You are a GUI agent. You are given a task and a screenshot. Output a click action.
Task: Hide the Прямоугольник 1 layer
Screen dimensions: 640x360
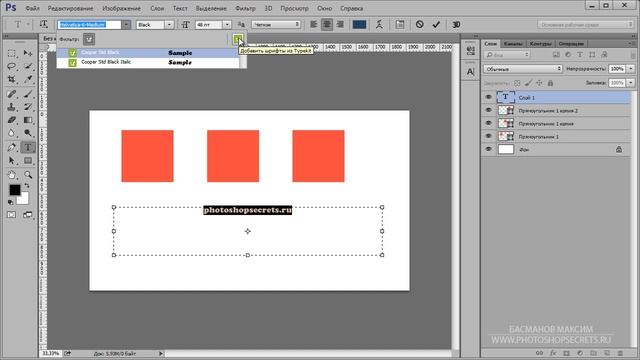(488, 136)
